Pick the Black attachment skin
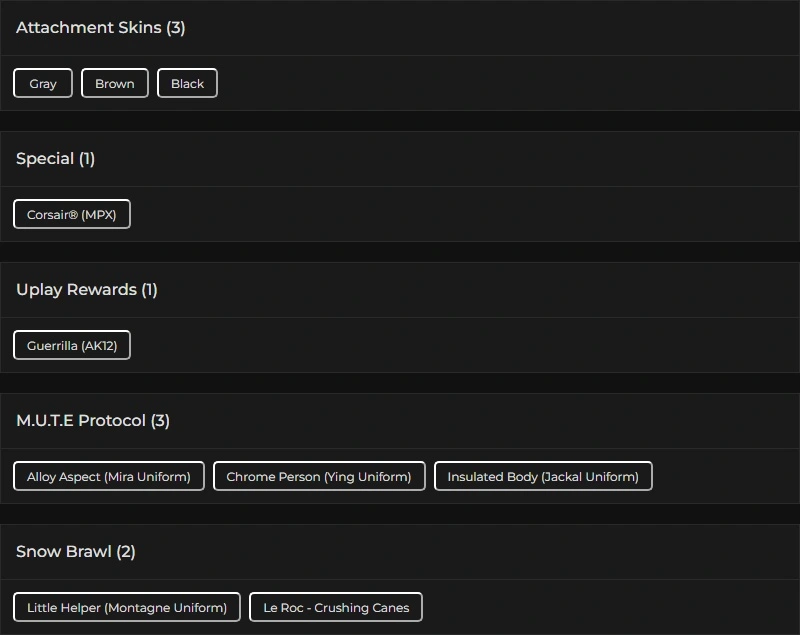 tap(187, 83)
